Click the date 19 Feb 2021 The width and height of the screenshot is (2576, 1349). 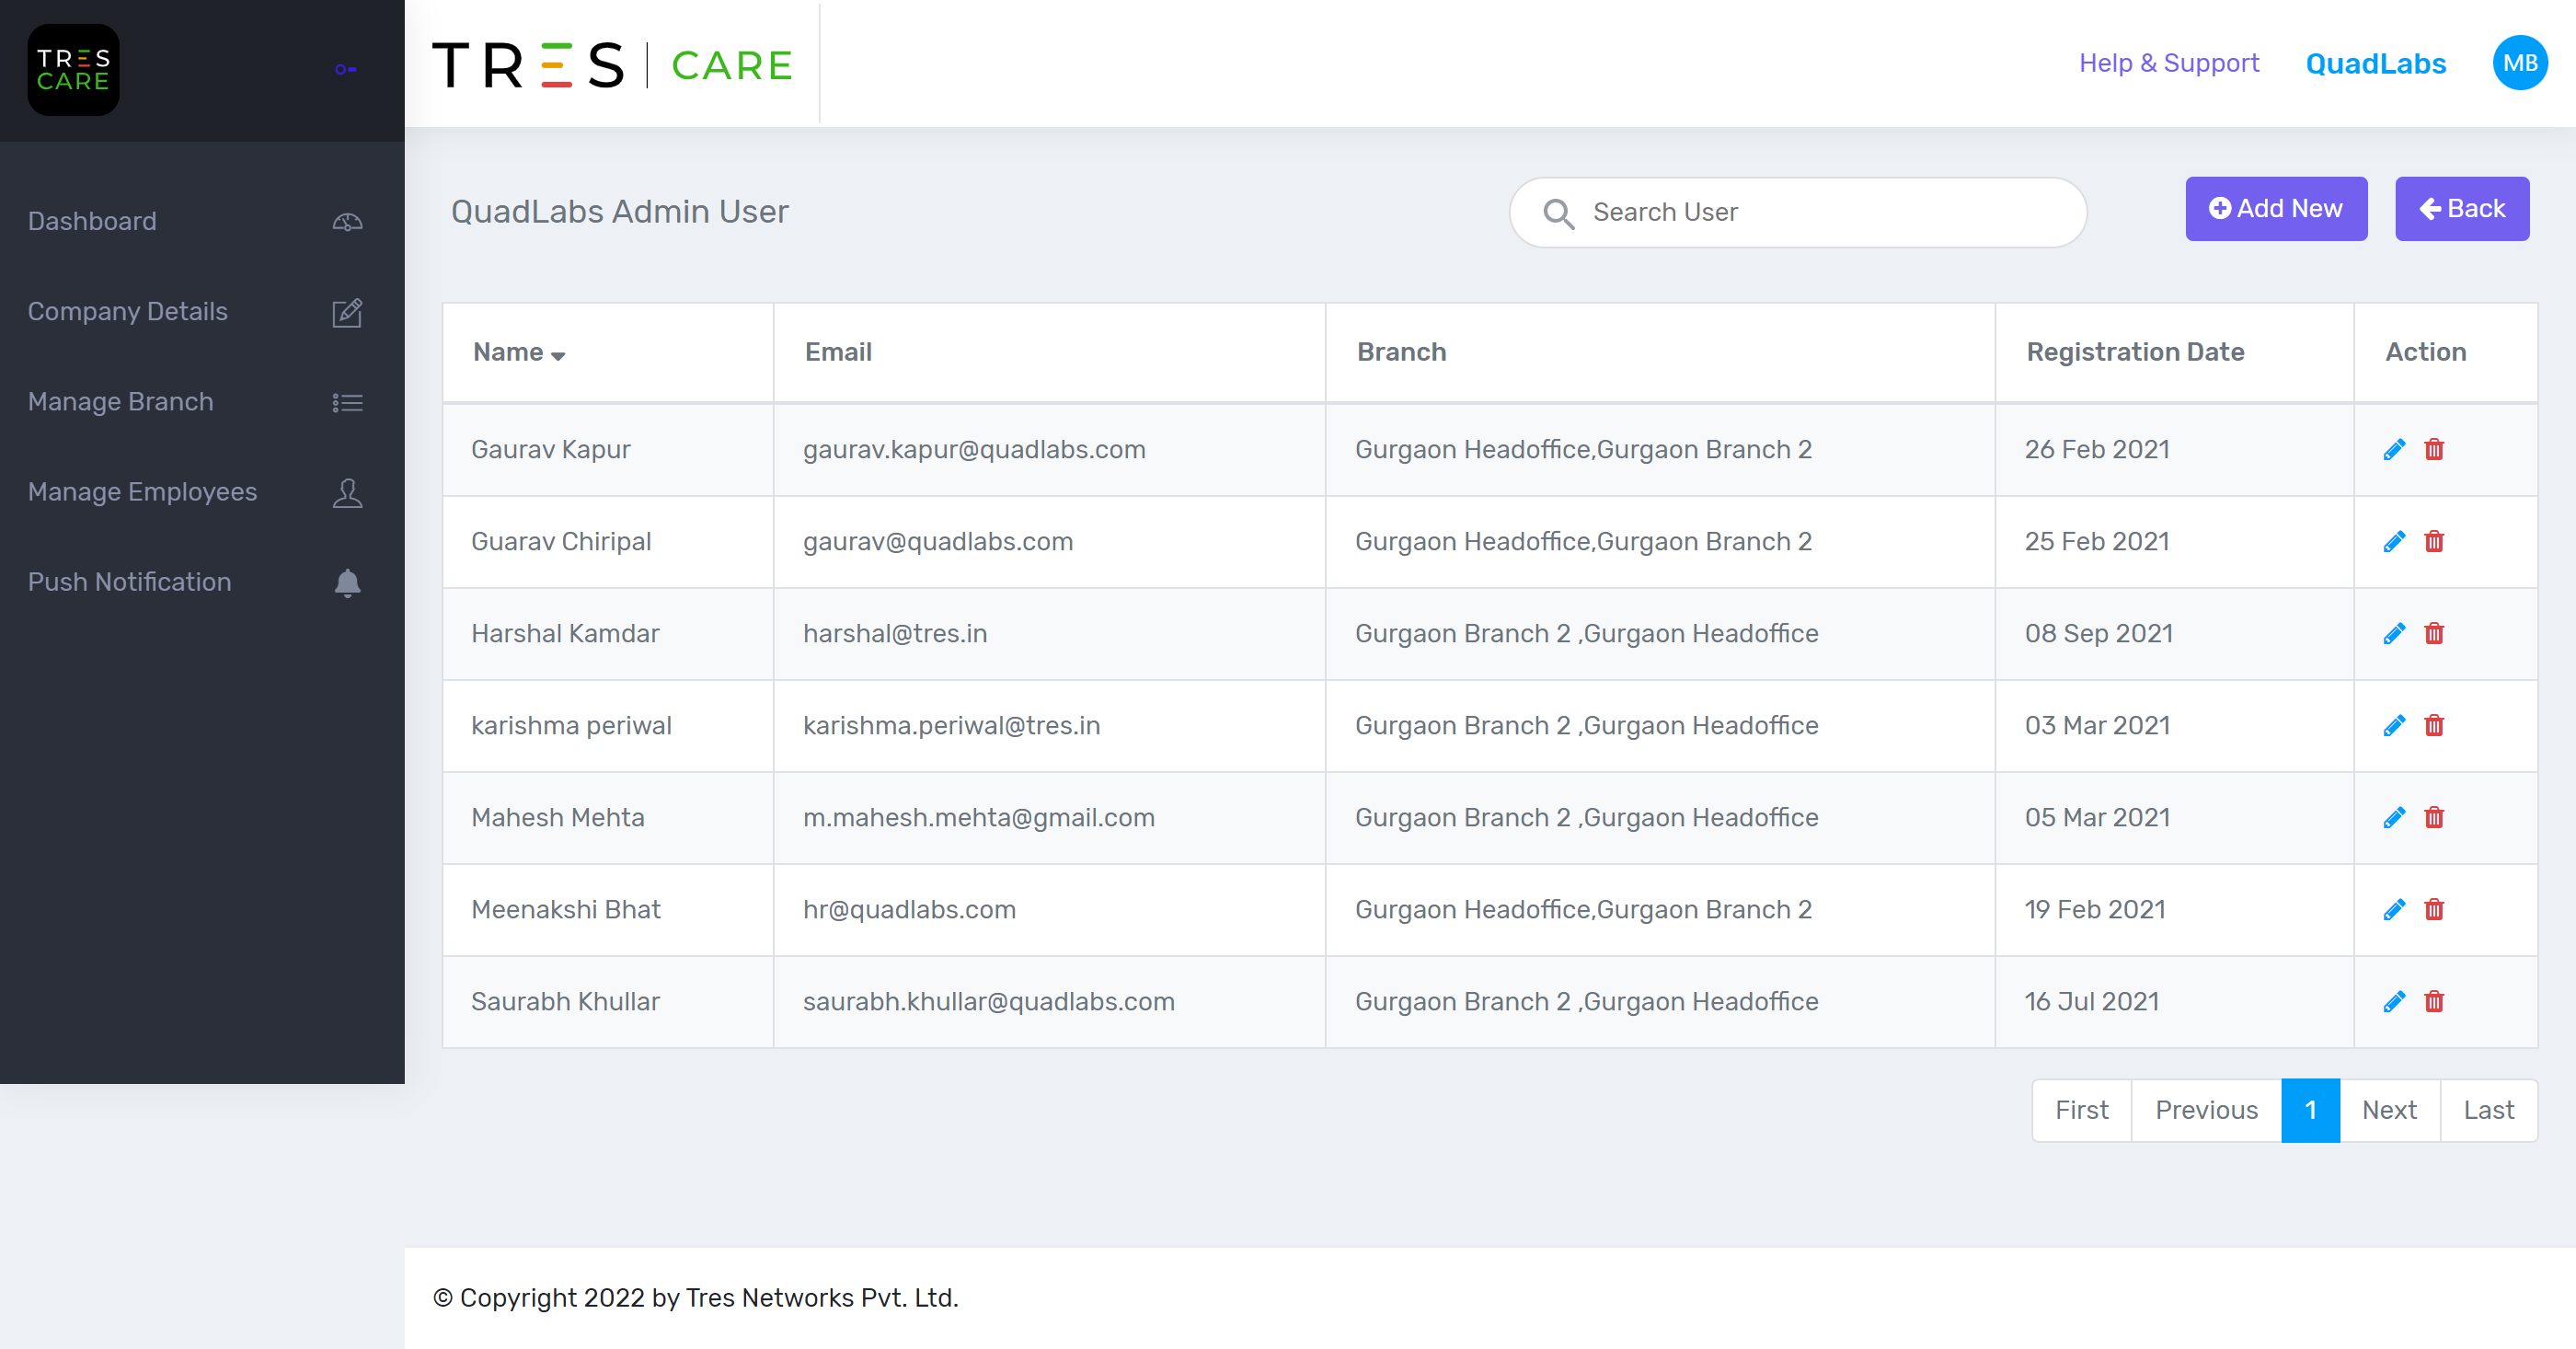tap(2095, 910)
